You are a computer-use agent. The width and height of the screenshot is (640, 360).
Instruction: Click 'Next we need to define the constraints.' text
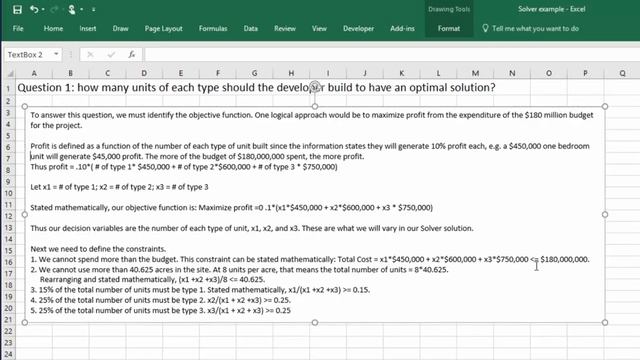point(98,249)
